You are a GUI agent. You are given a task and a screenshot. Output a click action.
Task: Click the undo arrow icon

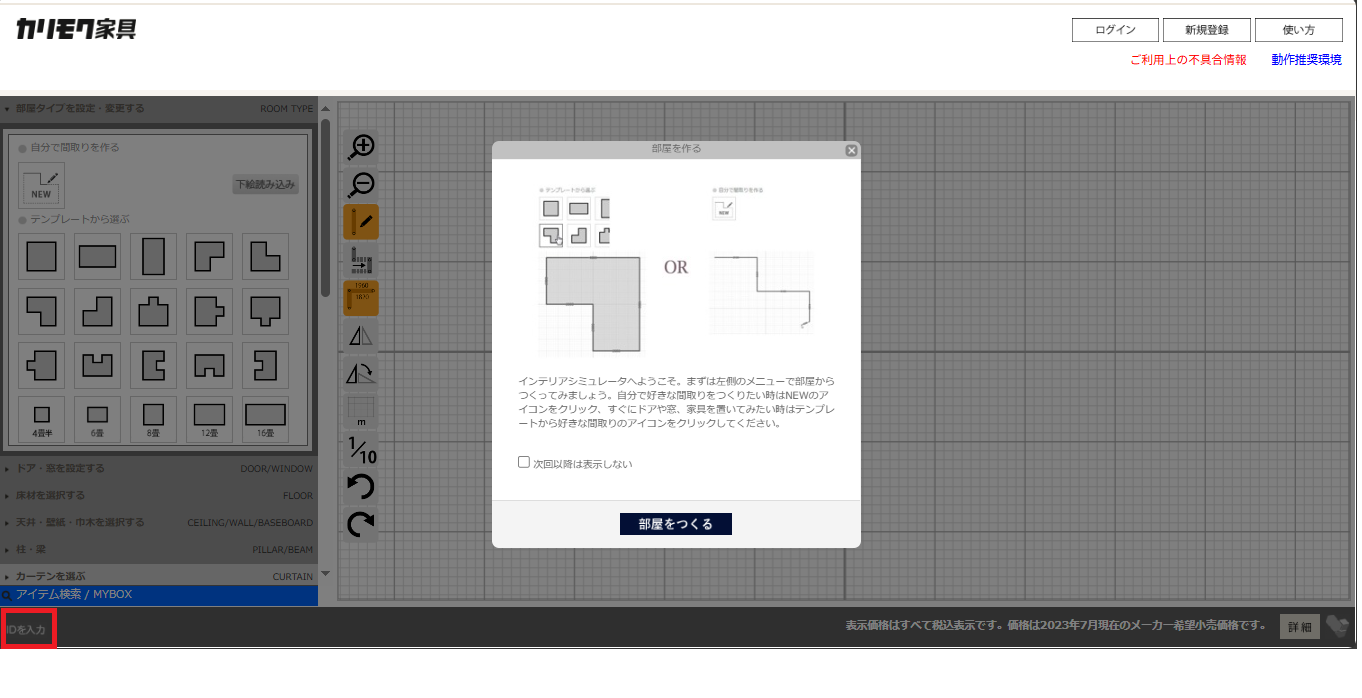click(361, 487)
